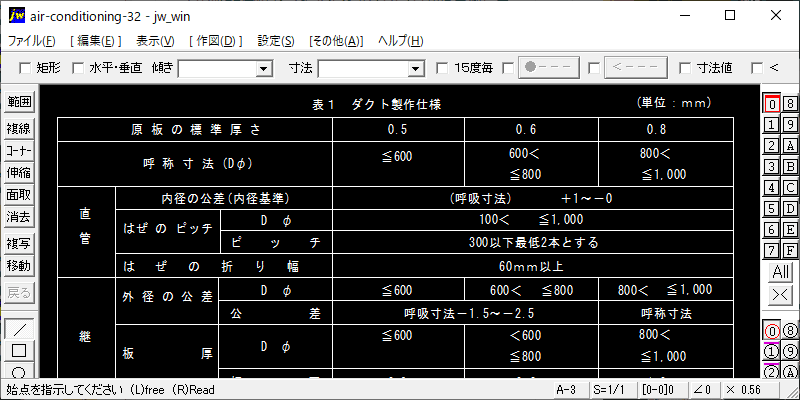The height and width of the screenshot is (400, 800).
Task: Click the A-3 paper size button
Action: click(x=566, y=389)
